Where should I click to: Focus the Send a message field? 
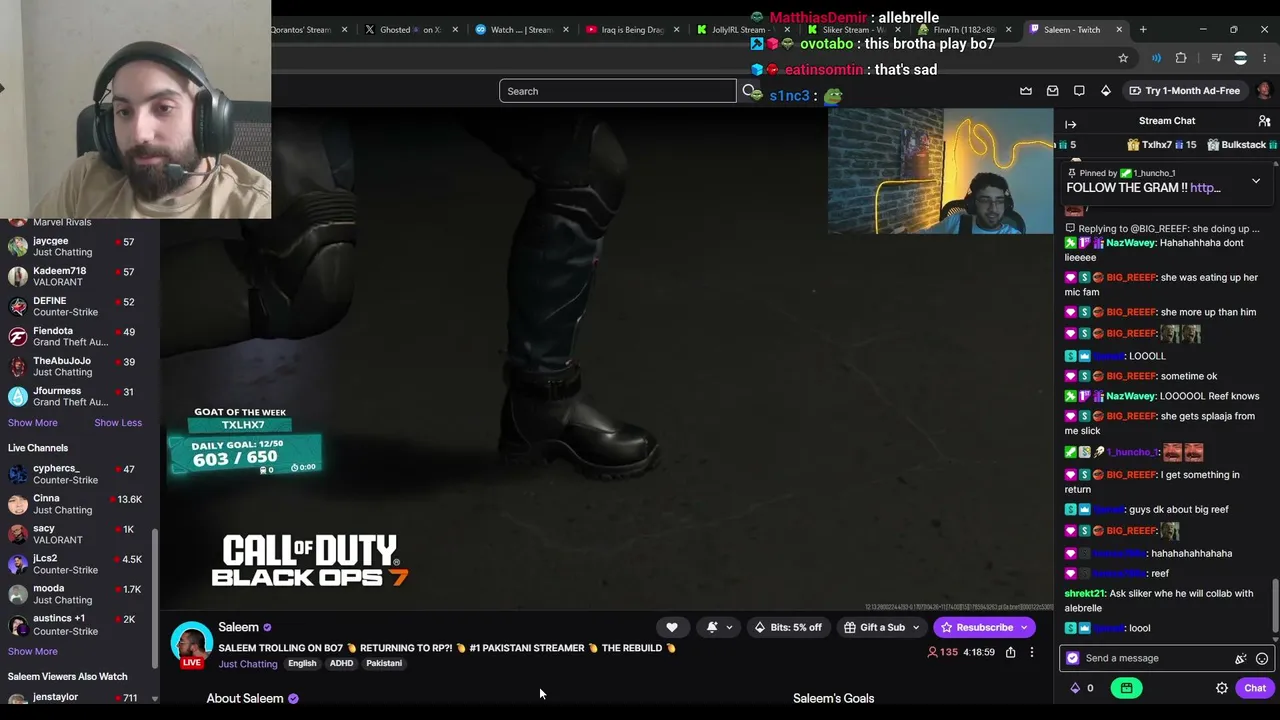[1165, 658]
